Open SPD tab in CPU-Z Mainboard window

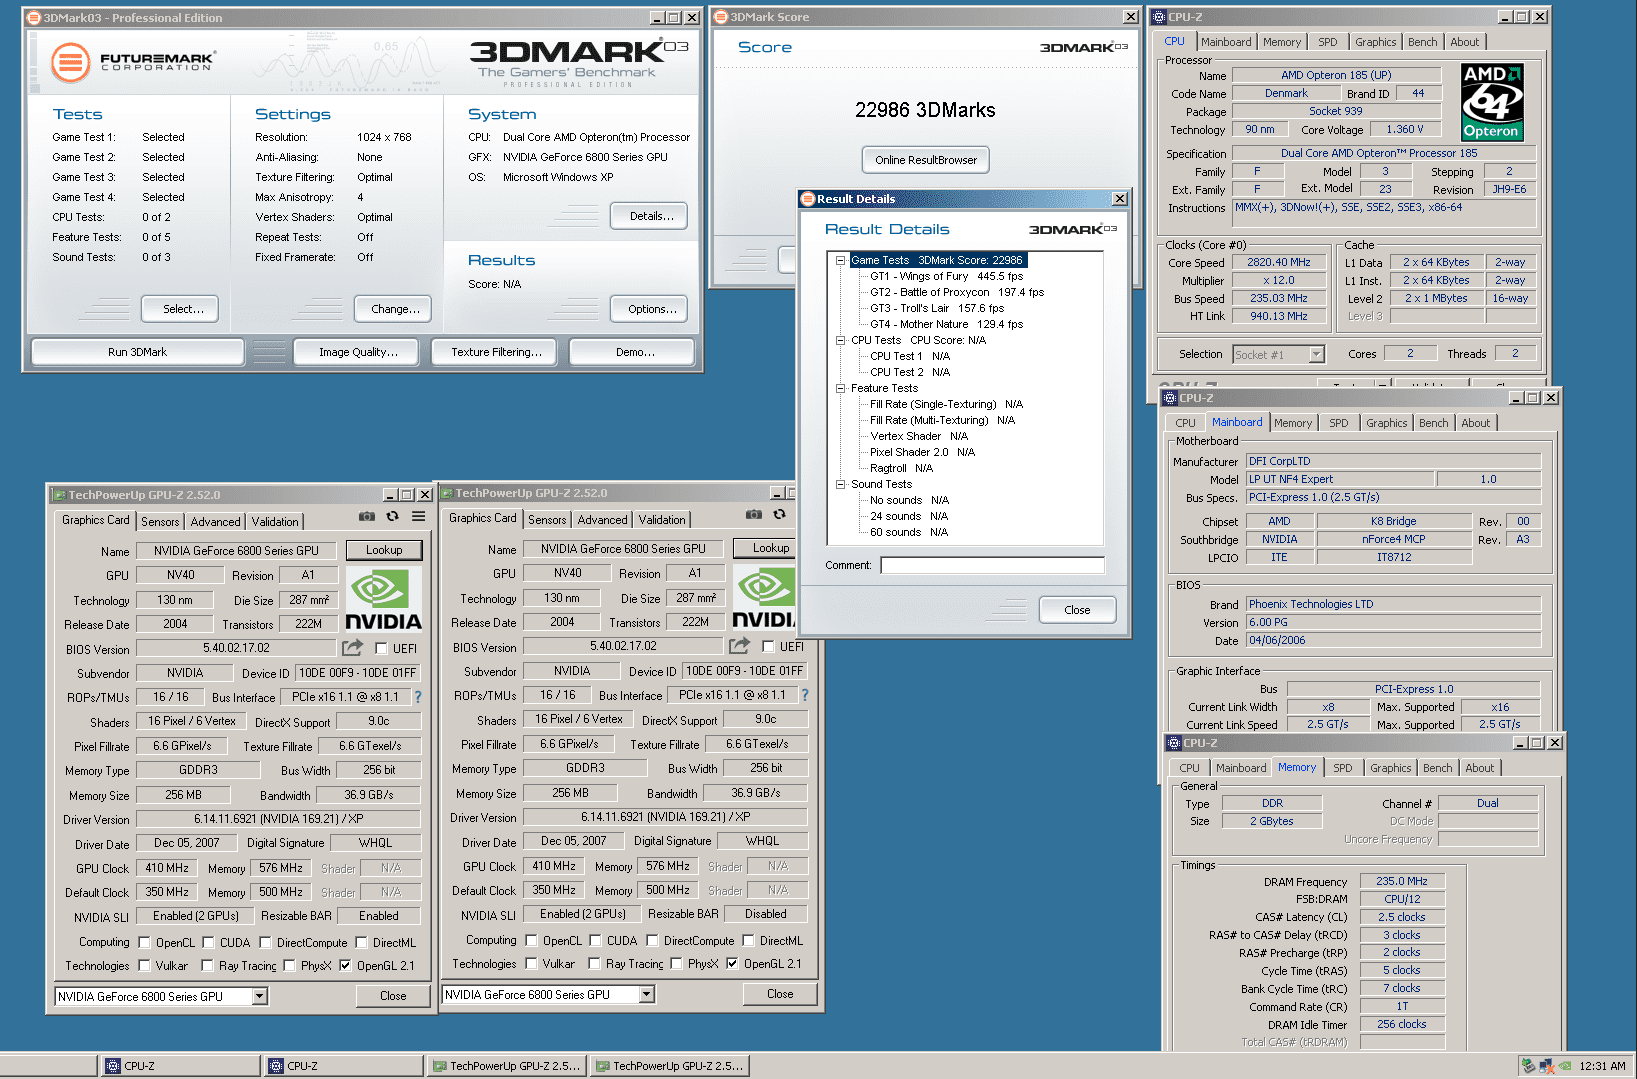pyautogui.click(x=1338, y=423)
